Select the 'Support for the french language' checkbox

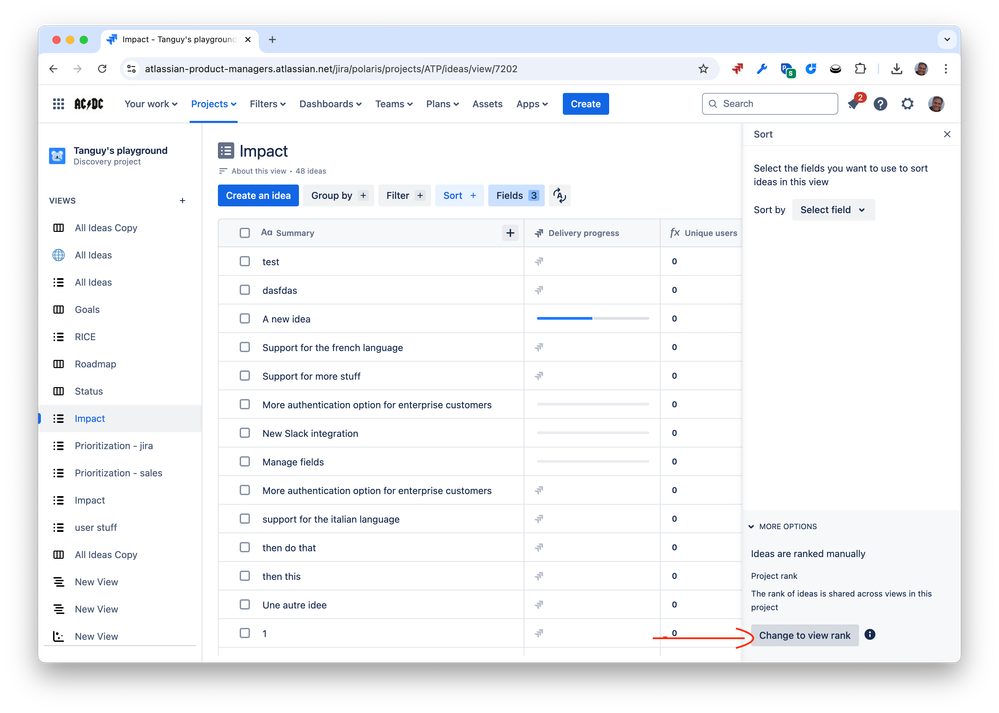coord(245,347)
